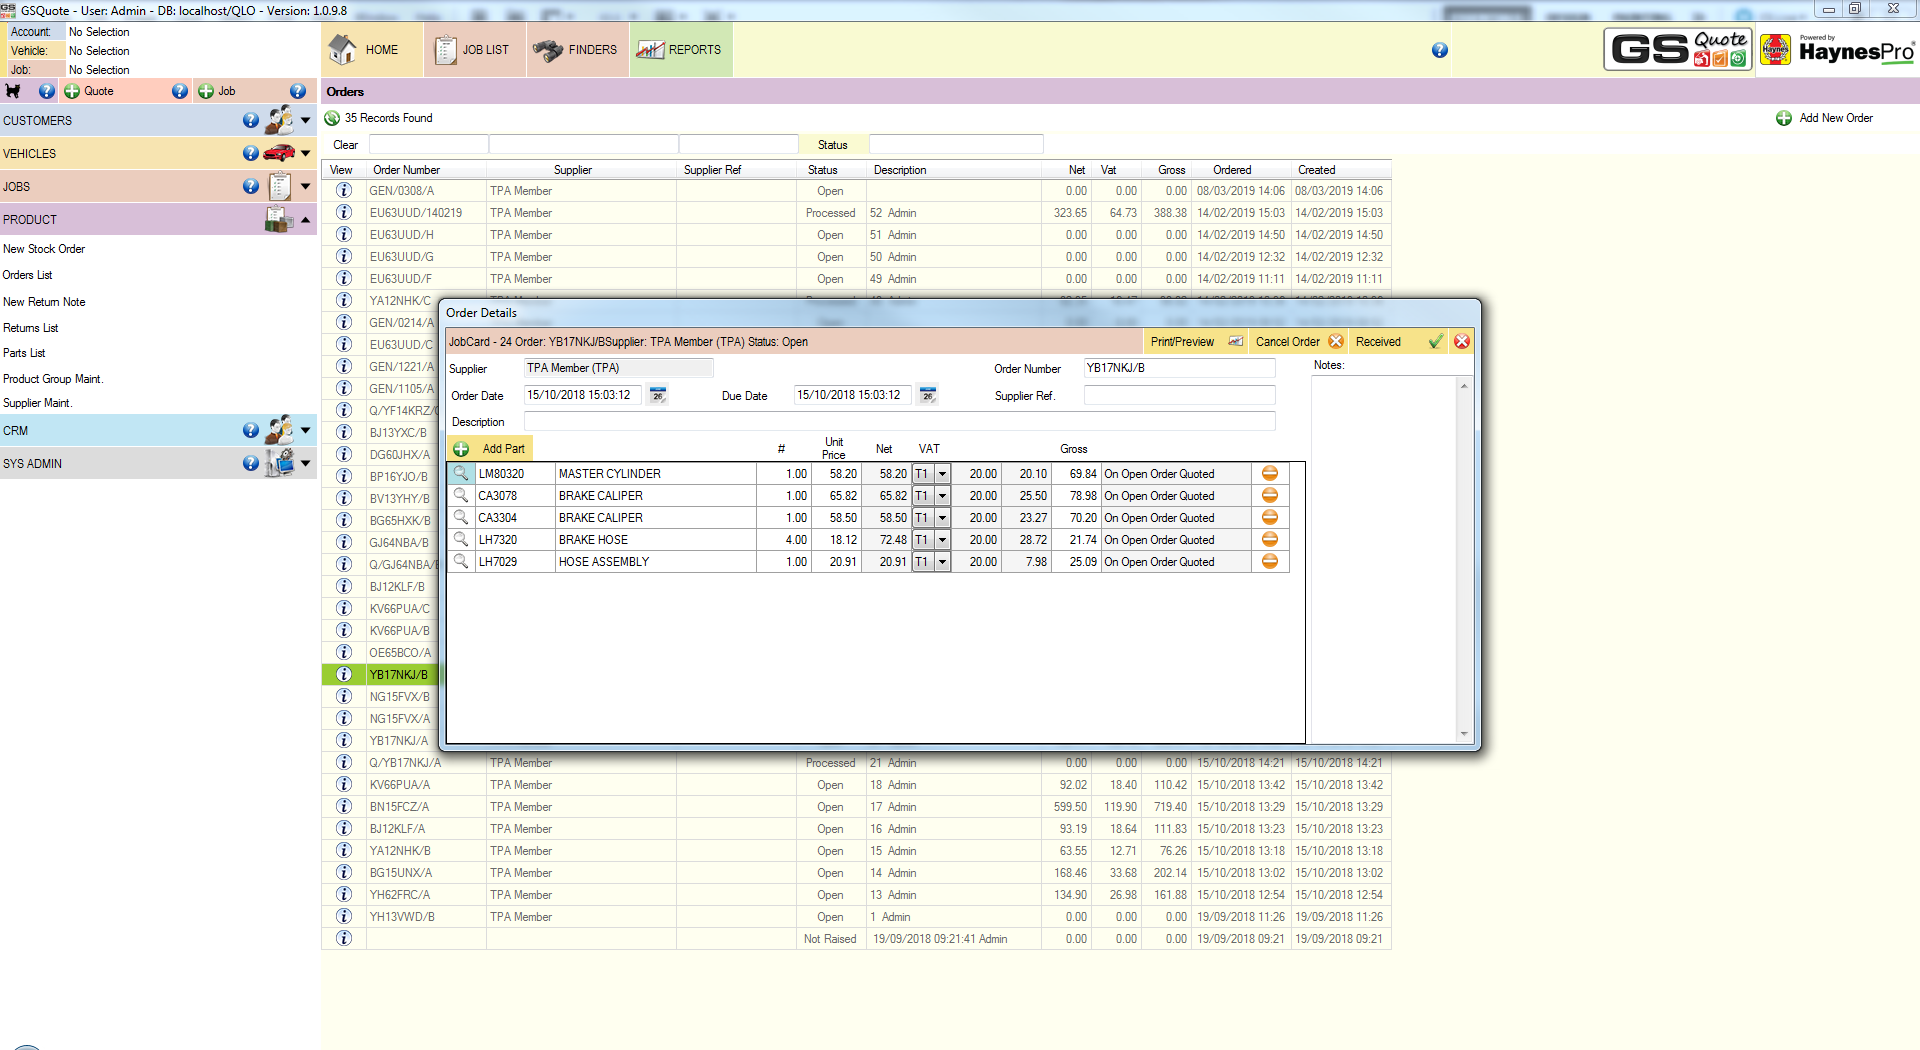Click the Description input field

900,421
